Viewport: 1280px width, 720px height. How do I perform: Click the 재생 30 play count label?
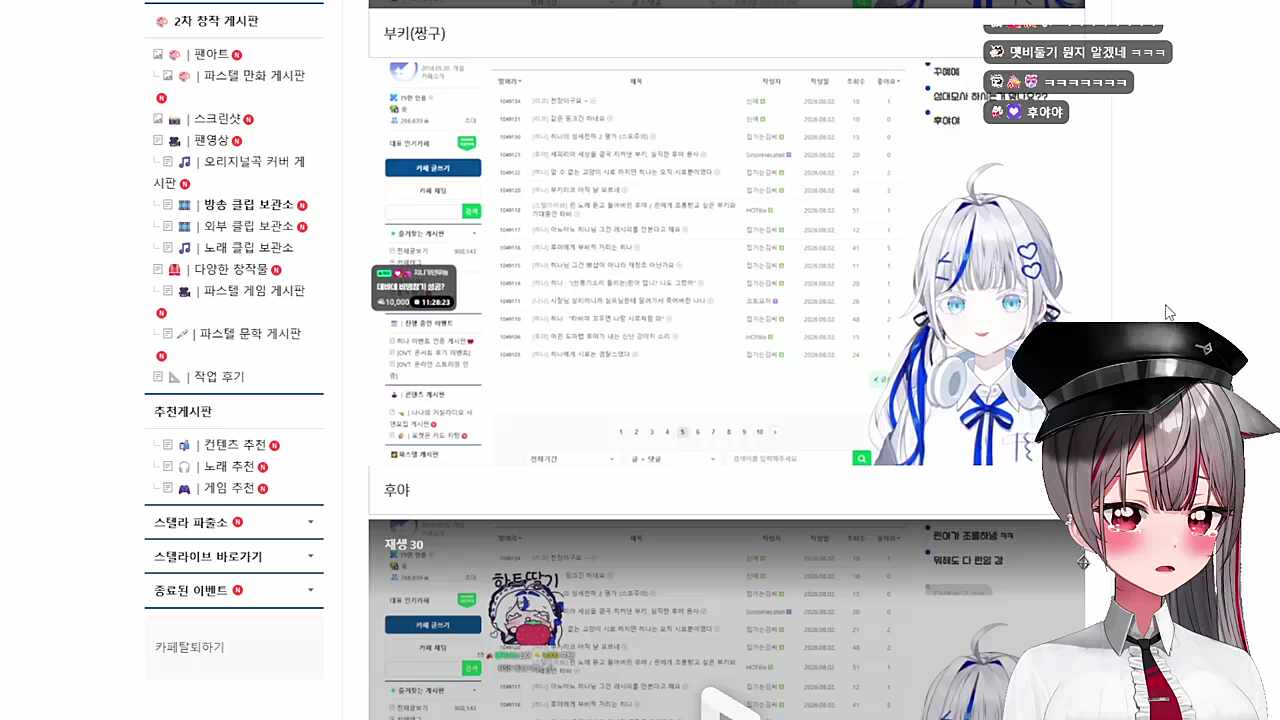(x=404, y=545)
